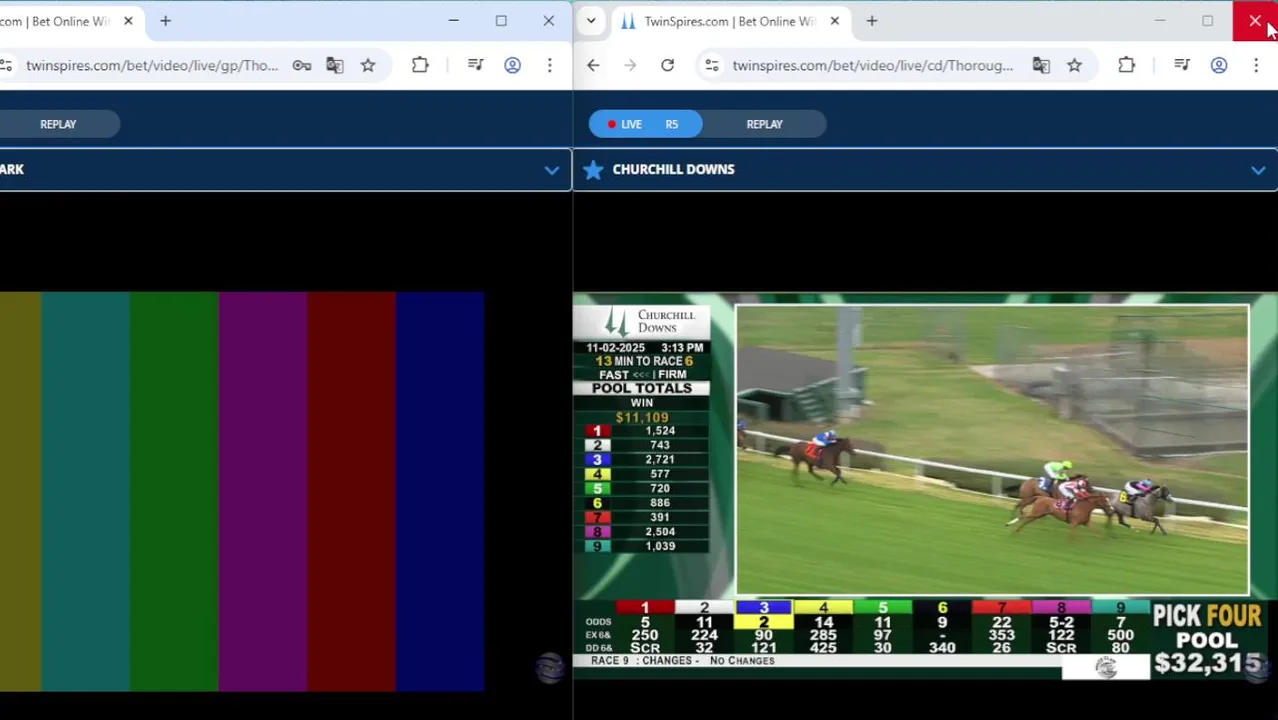This screenshot has width=1278, height=720.
Task: Open translate icon in right window address bar
Action: (x=1041, y=65)
